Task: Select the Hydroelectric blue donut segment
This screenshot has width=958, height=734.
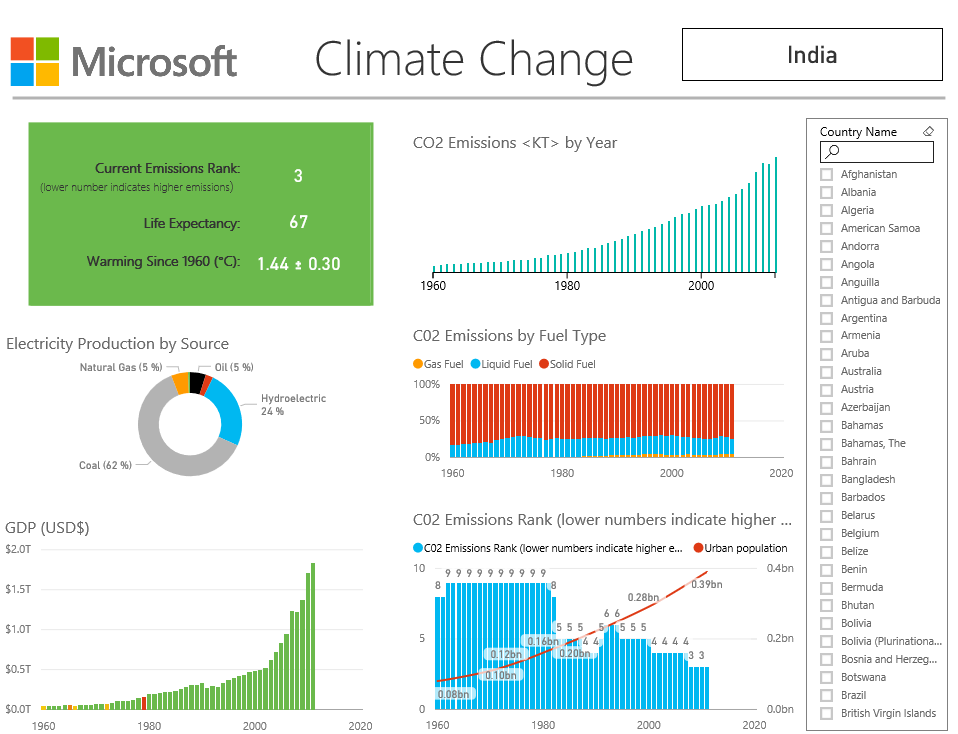Action: coord(229,408)
